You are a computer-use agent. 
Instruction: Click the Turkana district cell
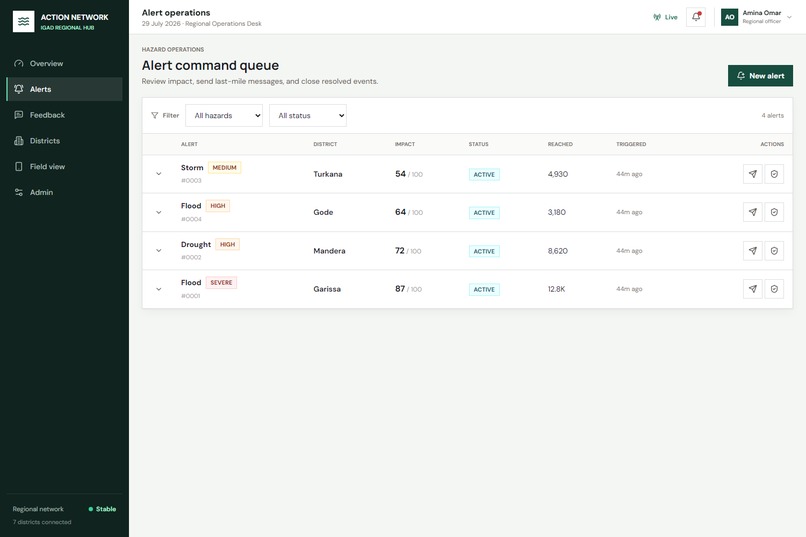tap(328, 174)
